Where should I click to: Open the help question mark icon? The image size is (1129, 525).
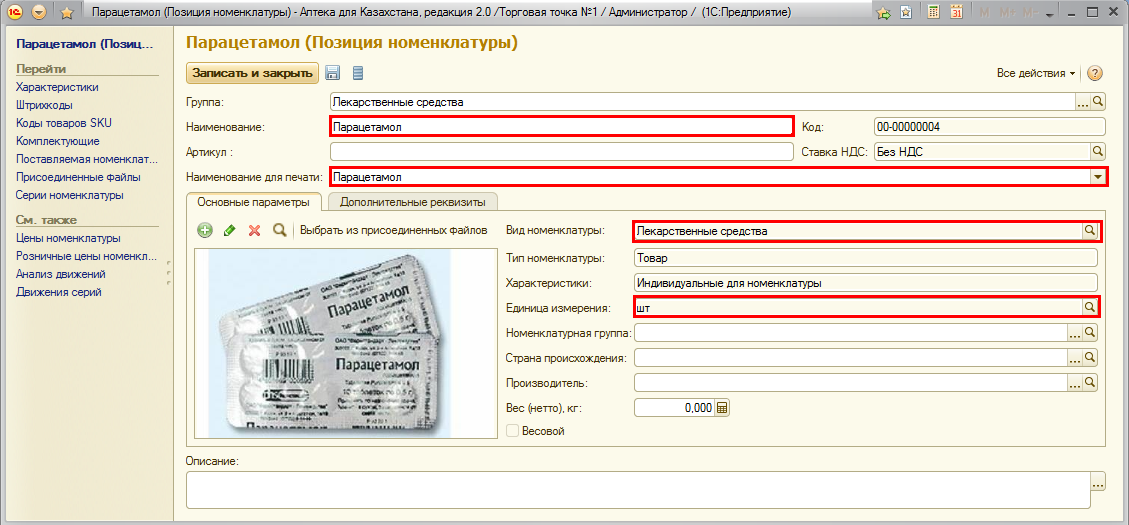[x=1095, y=74]
